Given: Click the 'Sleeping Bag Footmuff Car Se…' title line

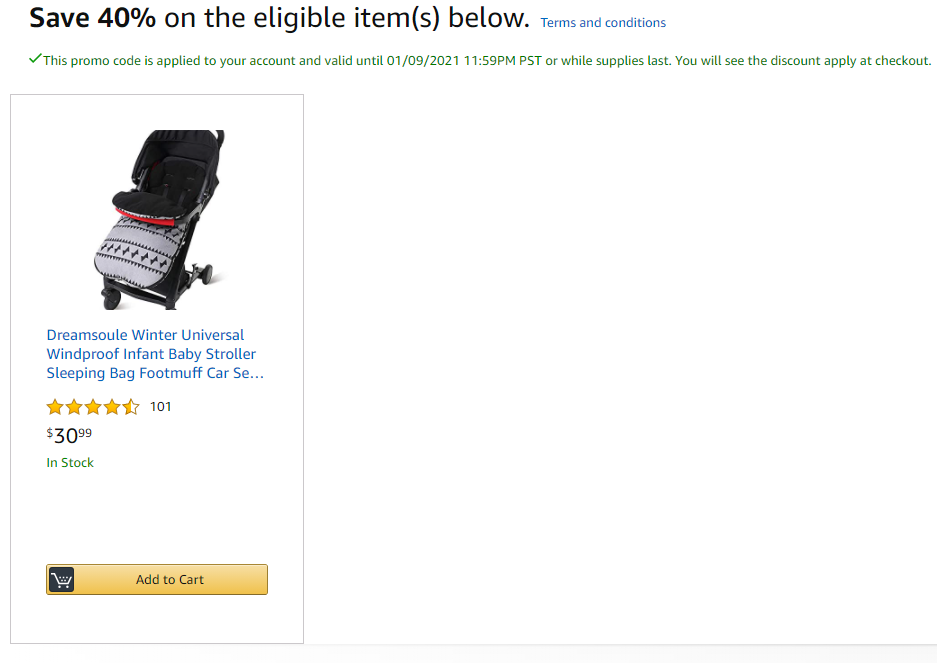Looking at the screenshot, I should (155, 373).
